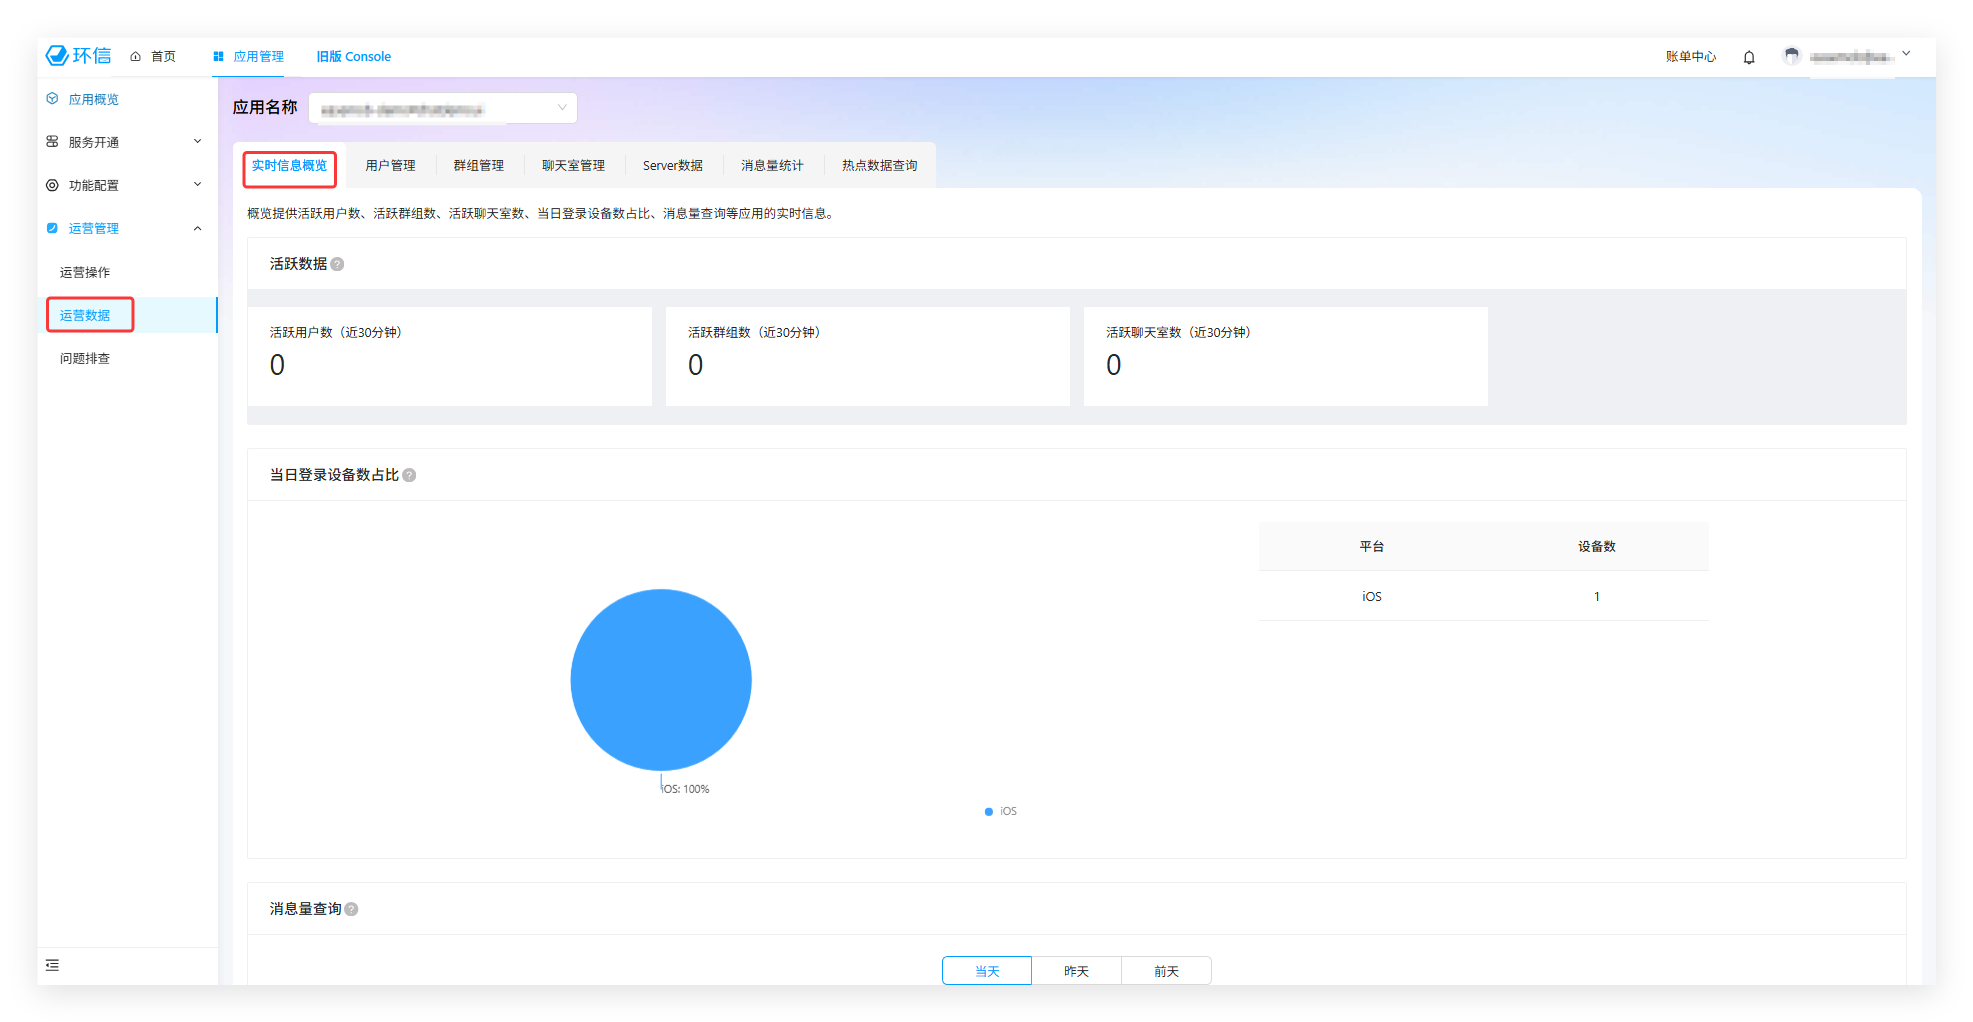Click help icon beside 当日登录设备数占比
Viewport: 1973px width, 1022px height.
409,475
